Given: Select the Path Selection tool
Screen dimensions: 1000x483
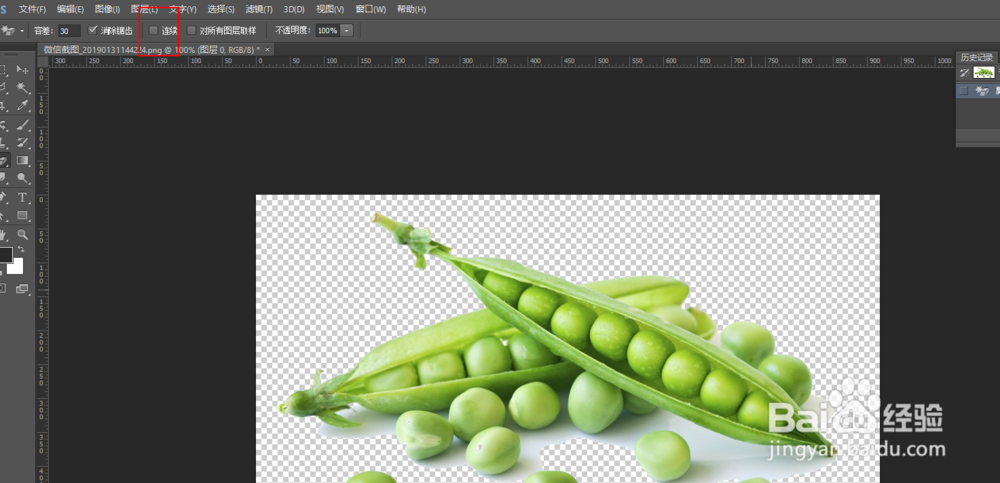Looking at the screenshot, I should point(3,216).
